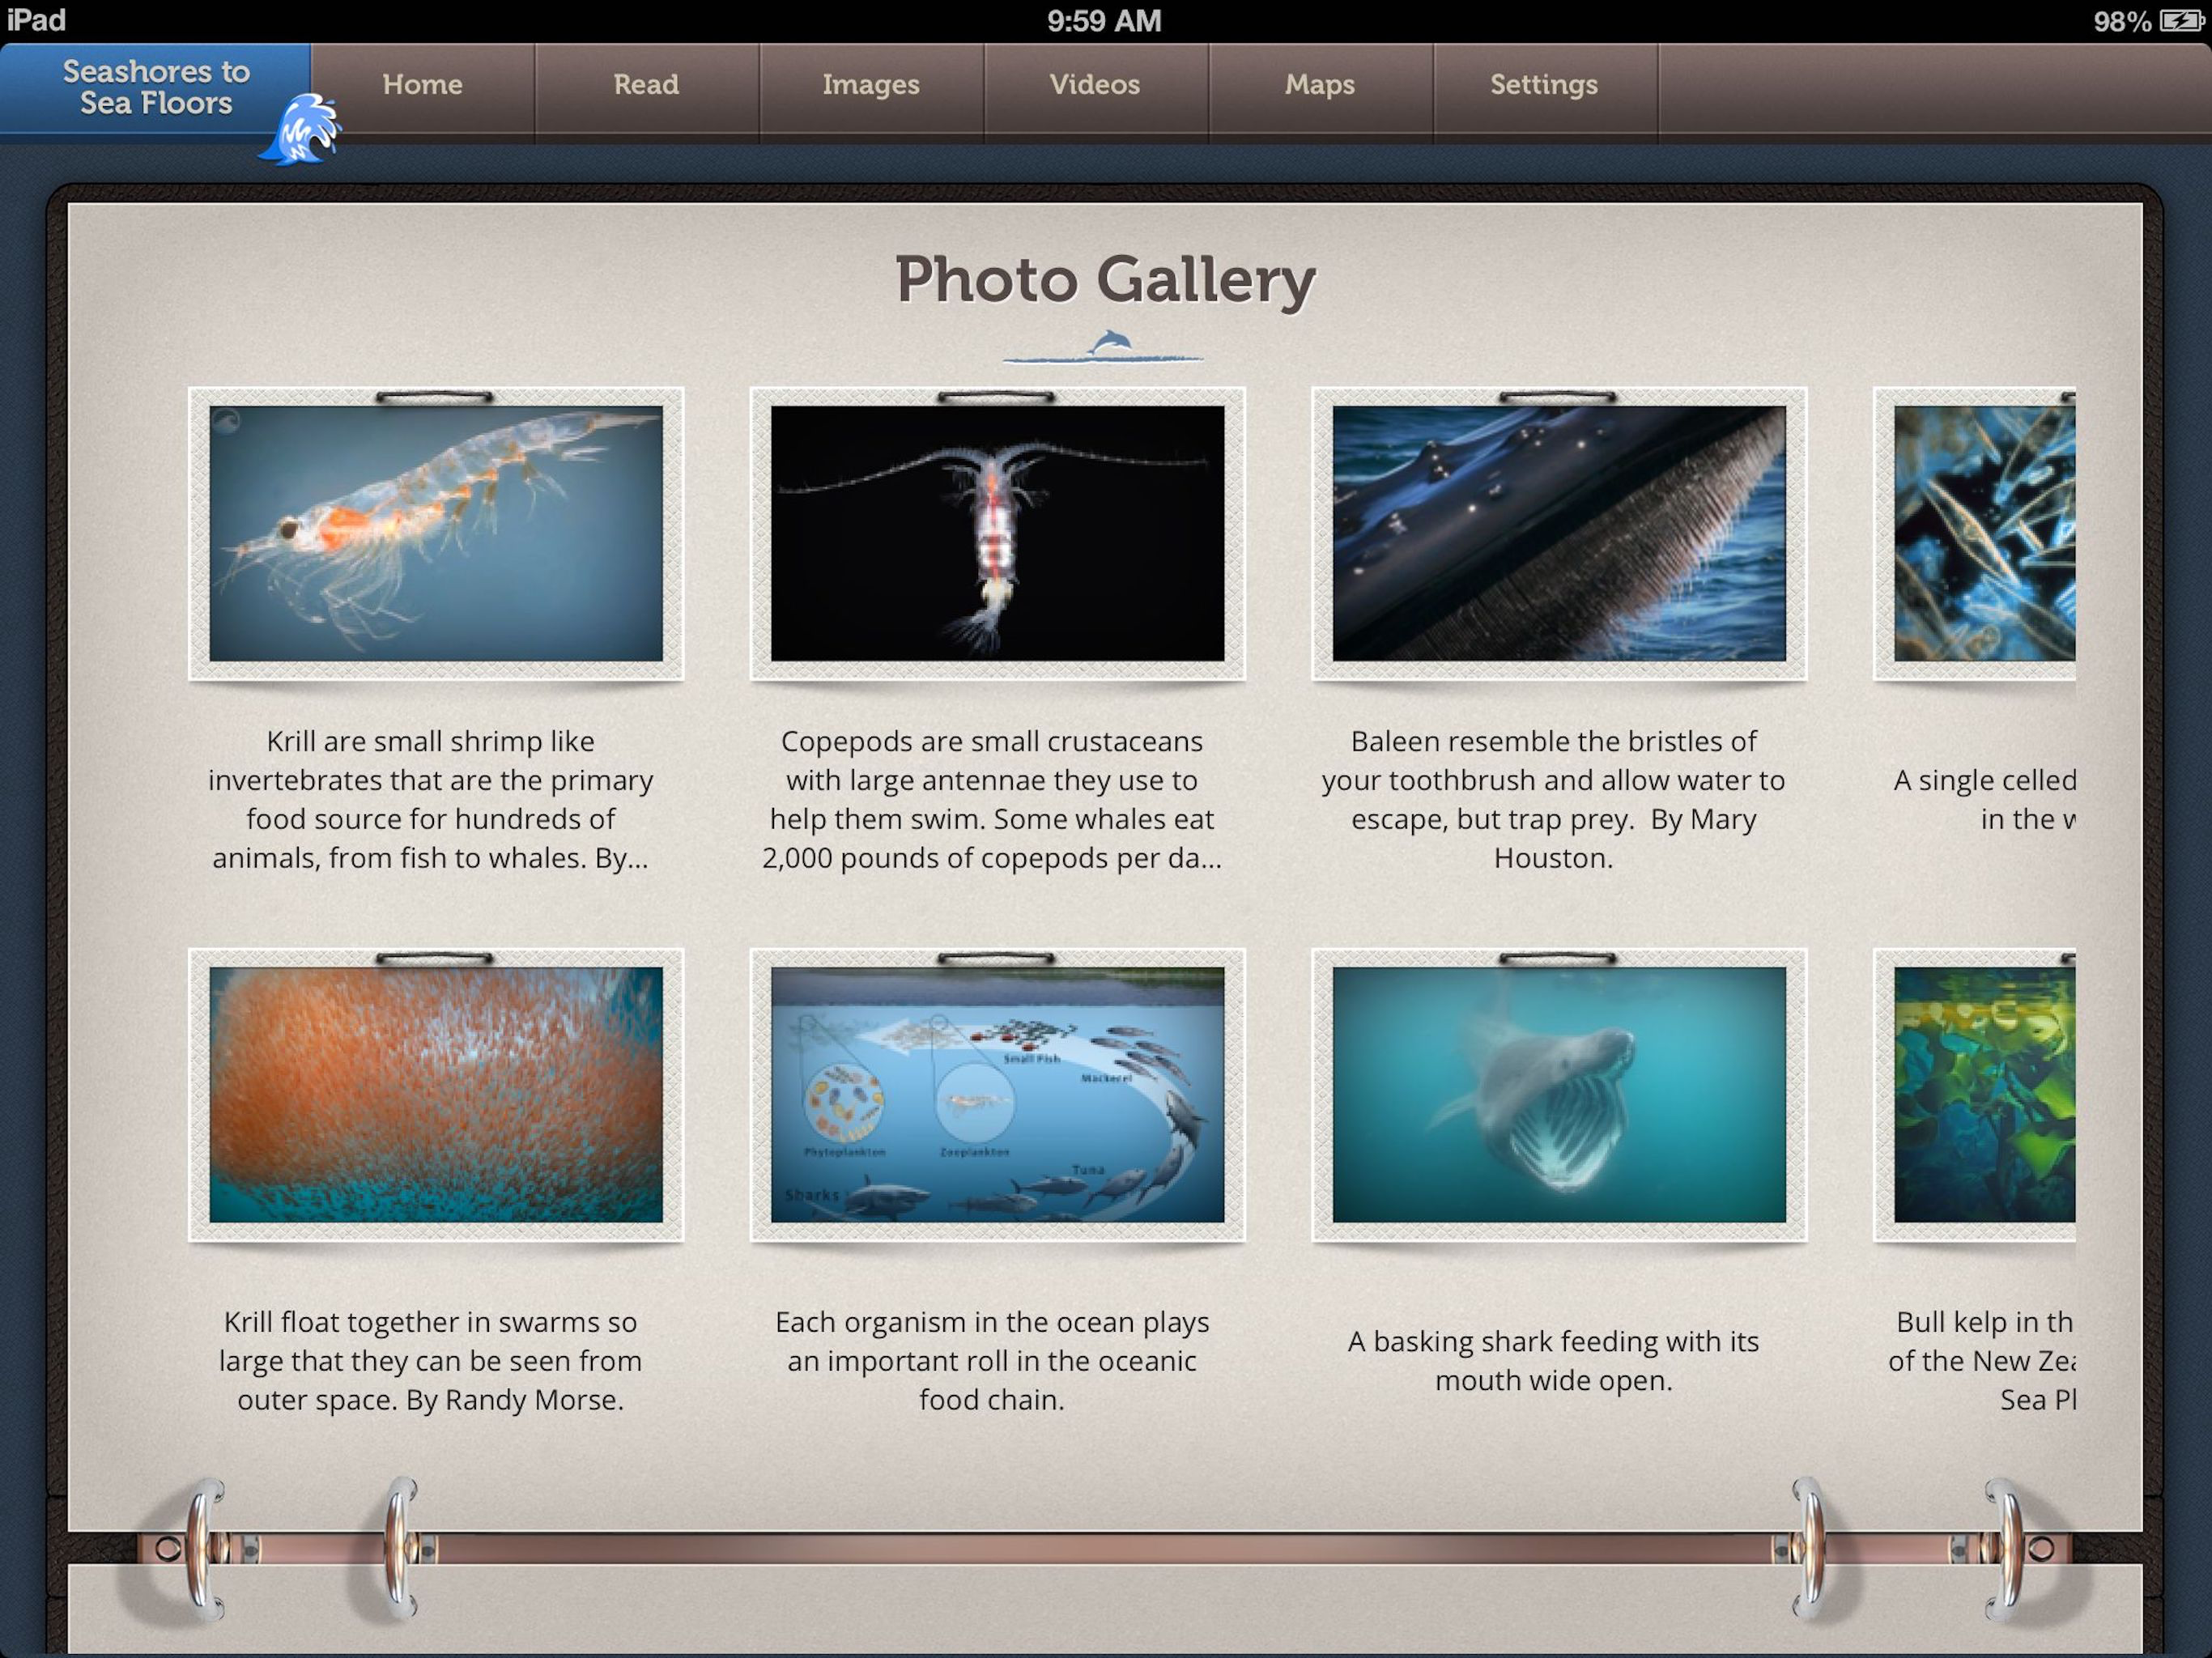Click the Krill float together caption
This screenshot has width=2212, height=1658.
430,1360
